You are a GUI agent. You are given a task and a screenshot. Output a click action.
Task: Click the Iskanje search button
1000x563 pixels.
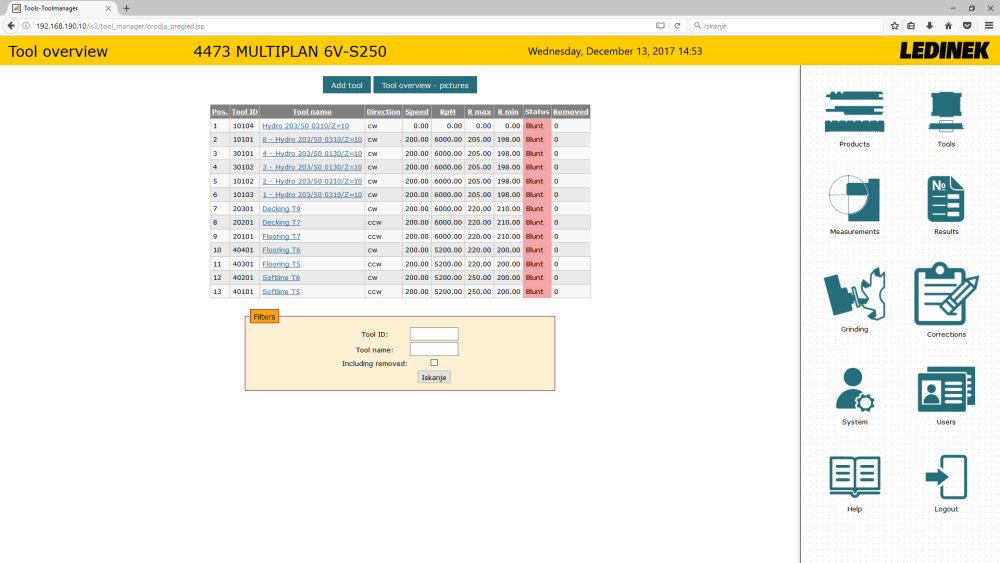(x=434, y=377)
